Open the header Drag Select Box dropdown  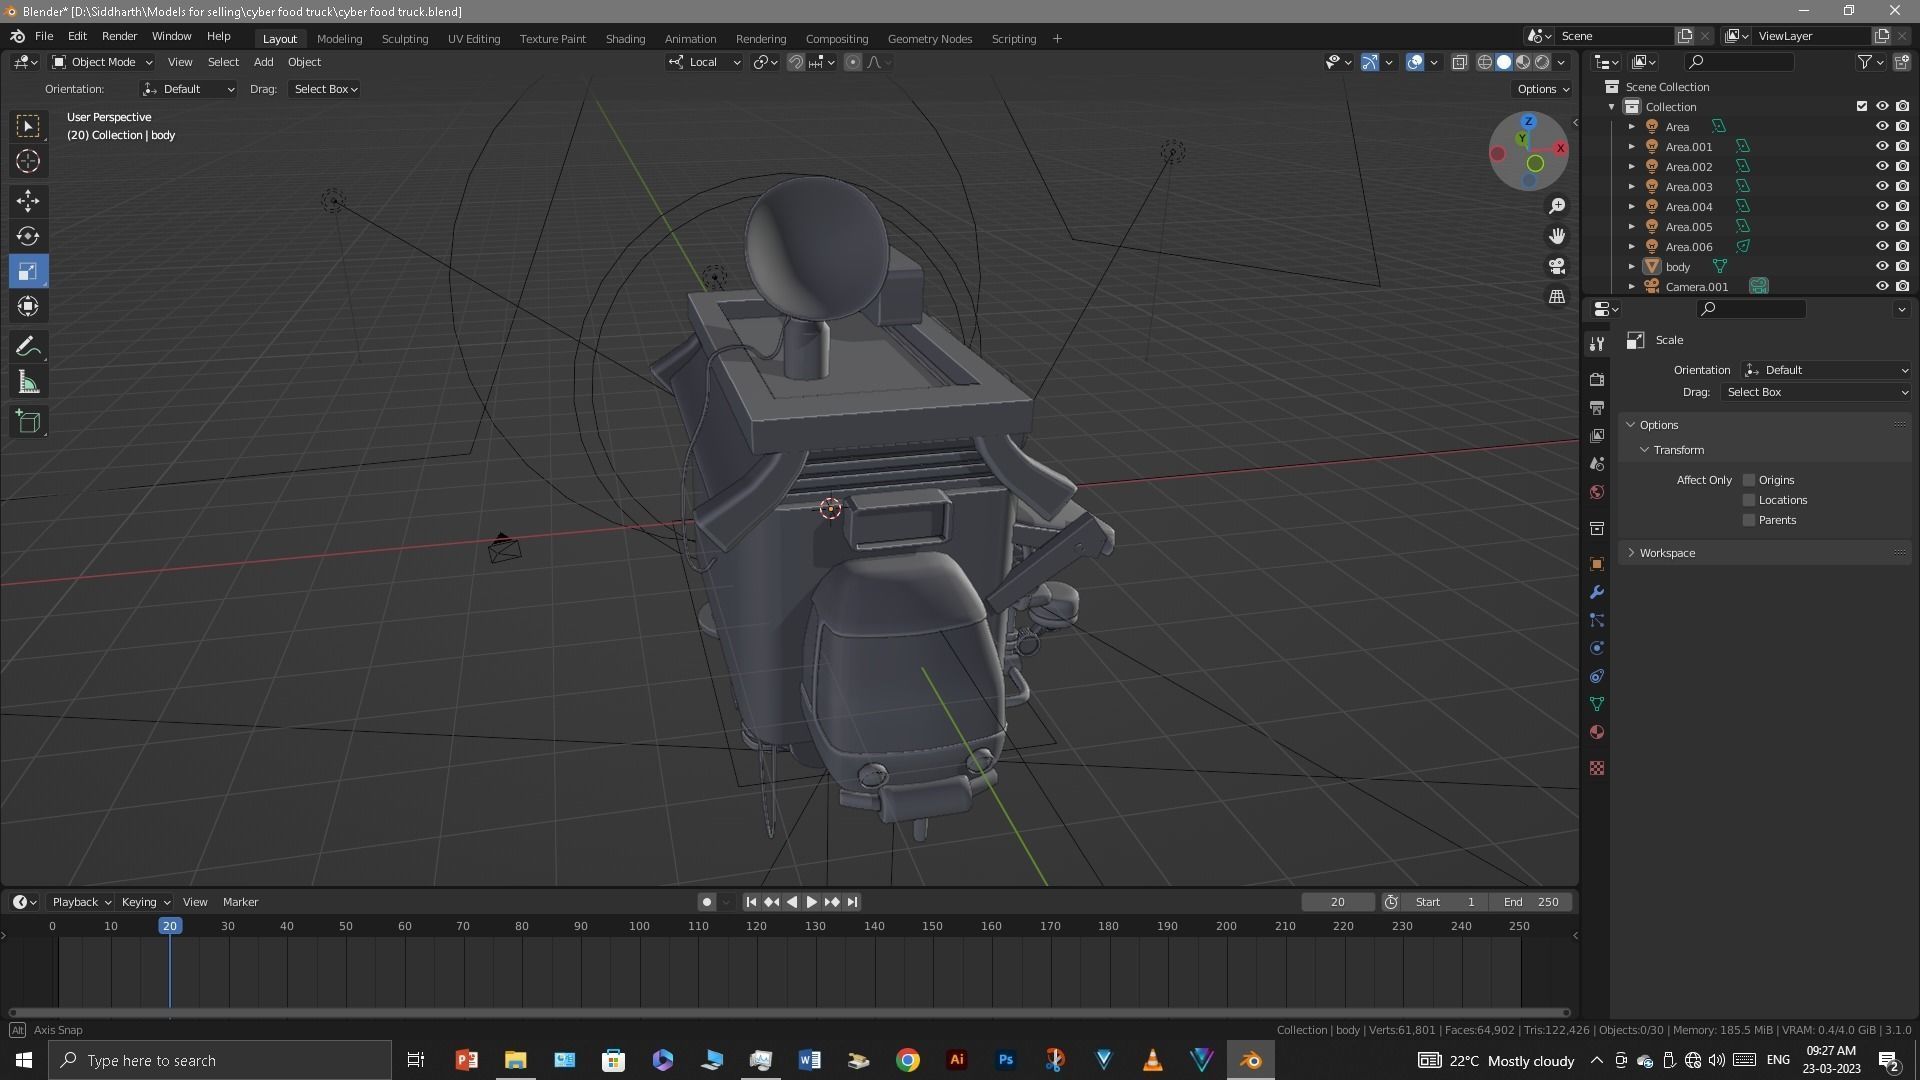pyautogui.click(x=325, y=89)
